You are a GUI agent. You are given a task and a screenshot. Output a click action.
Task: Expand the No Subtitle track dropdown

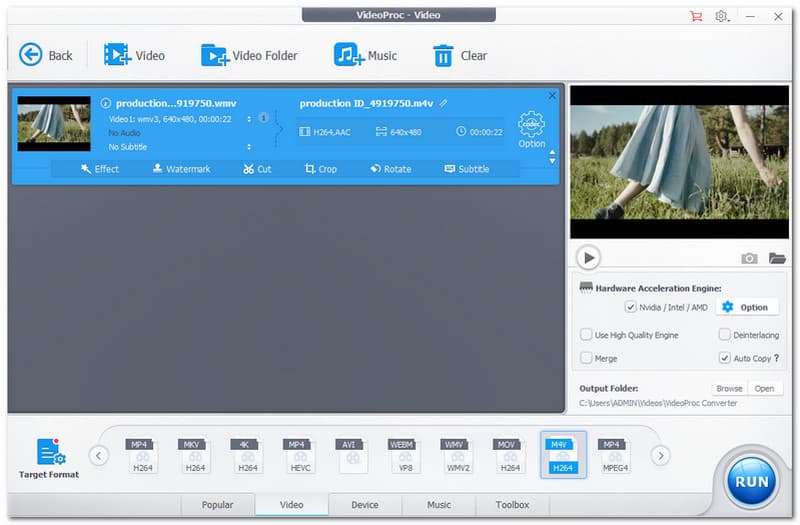(x=249, y=147)
